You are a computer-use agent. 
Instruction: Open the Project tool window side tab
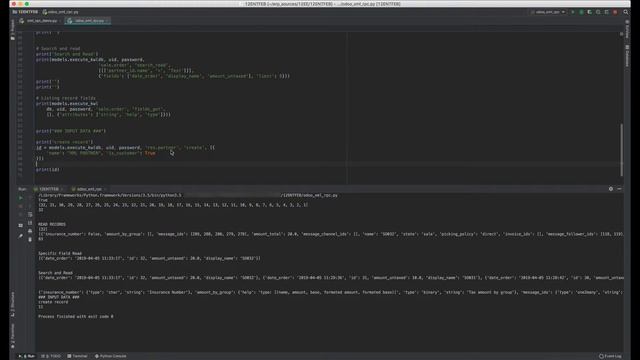coord(13,30)
